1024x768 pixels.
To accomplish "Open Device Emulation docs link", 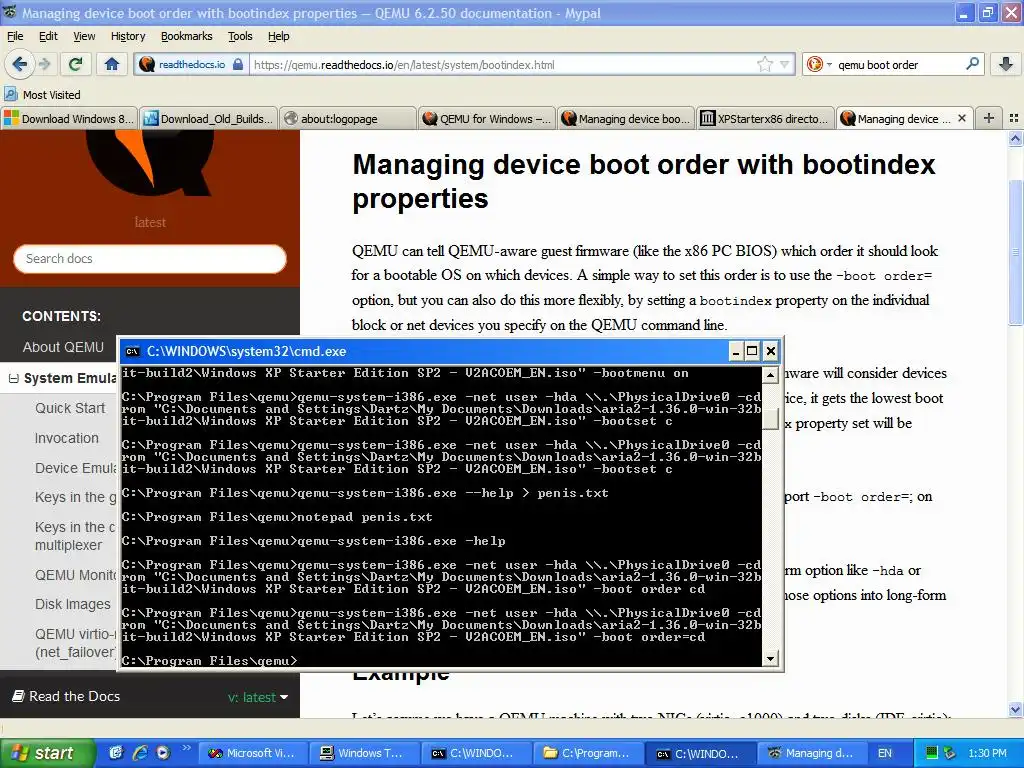I will pyautogui.click(x=76, y=468).
